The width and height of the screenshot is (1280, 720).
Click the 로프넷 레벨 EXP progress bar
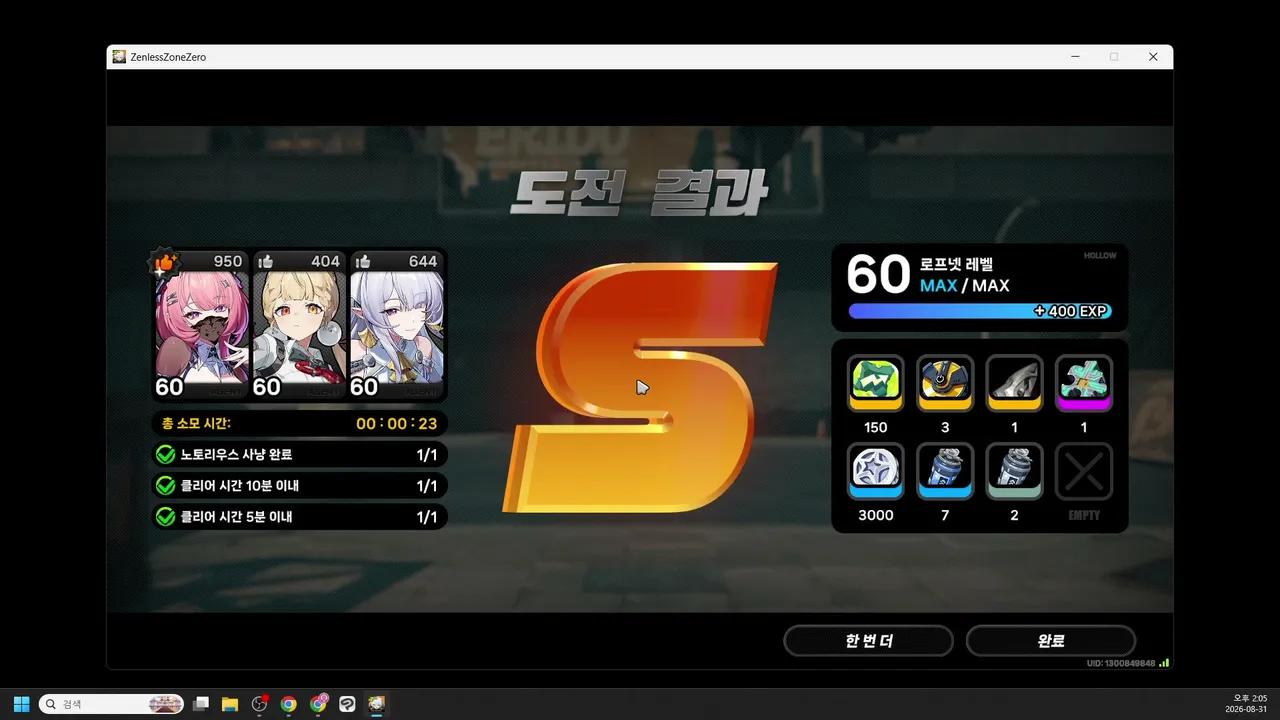coord(980,311)
